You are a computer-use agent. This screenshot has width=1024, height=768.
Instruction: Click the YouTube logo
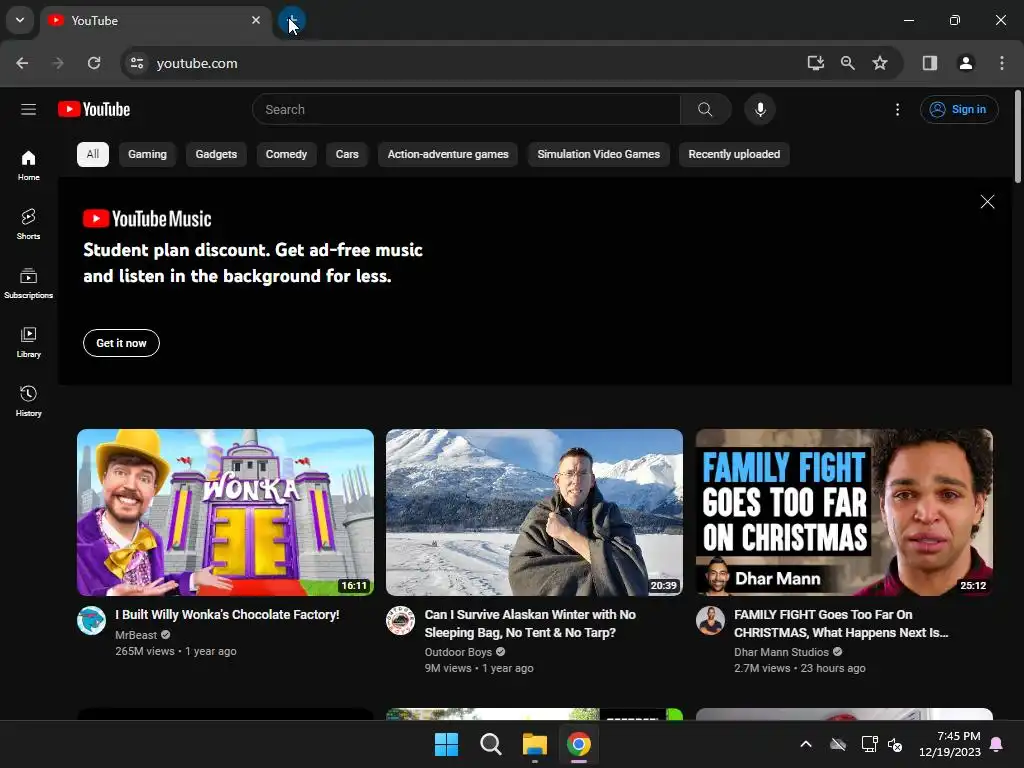pos(94,109)
